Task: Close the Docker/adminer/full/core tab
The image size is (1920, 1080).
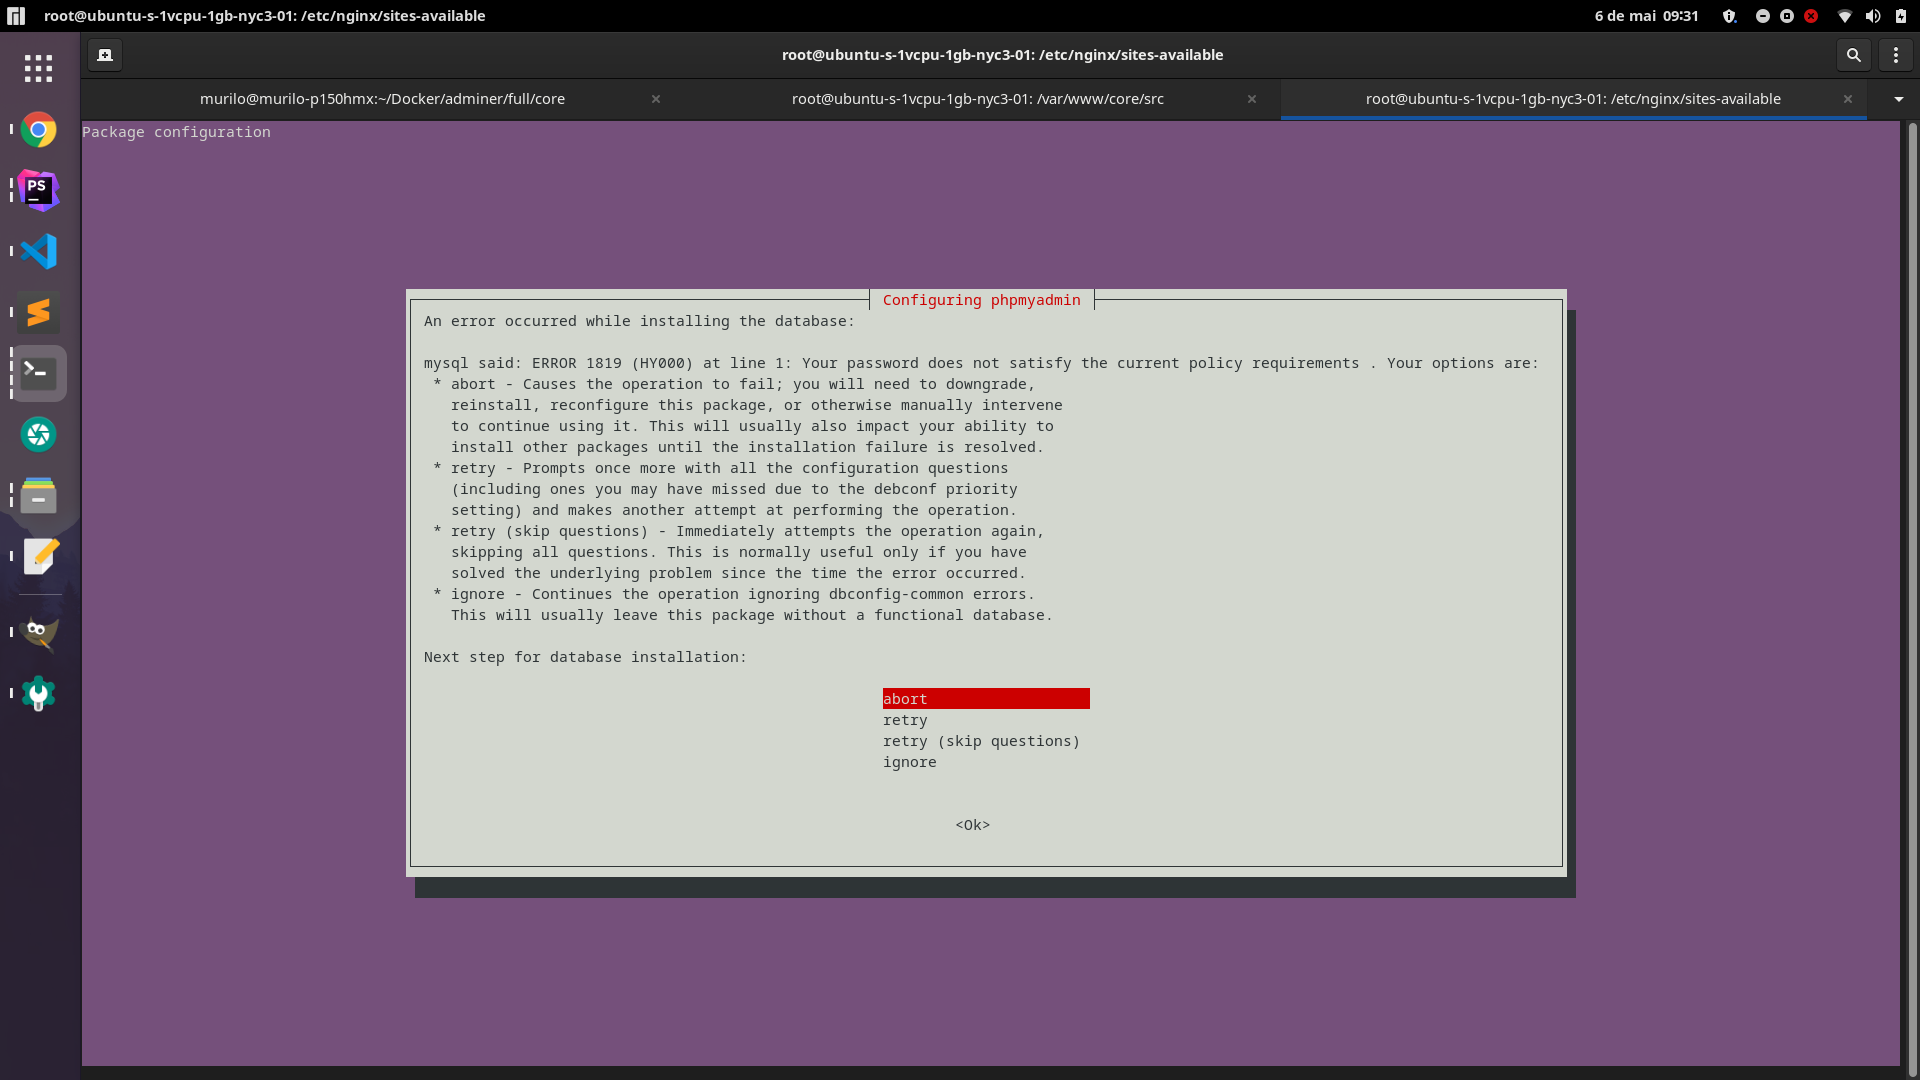Action: 656,99
